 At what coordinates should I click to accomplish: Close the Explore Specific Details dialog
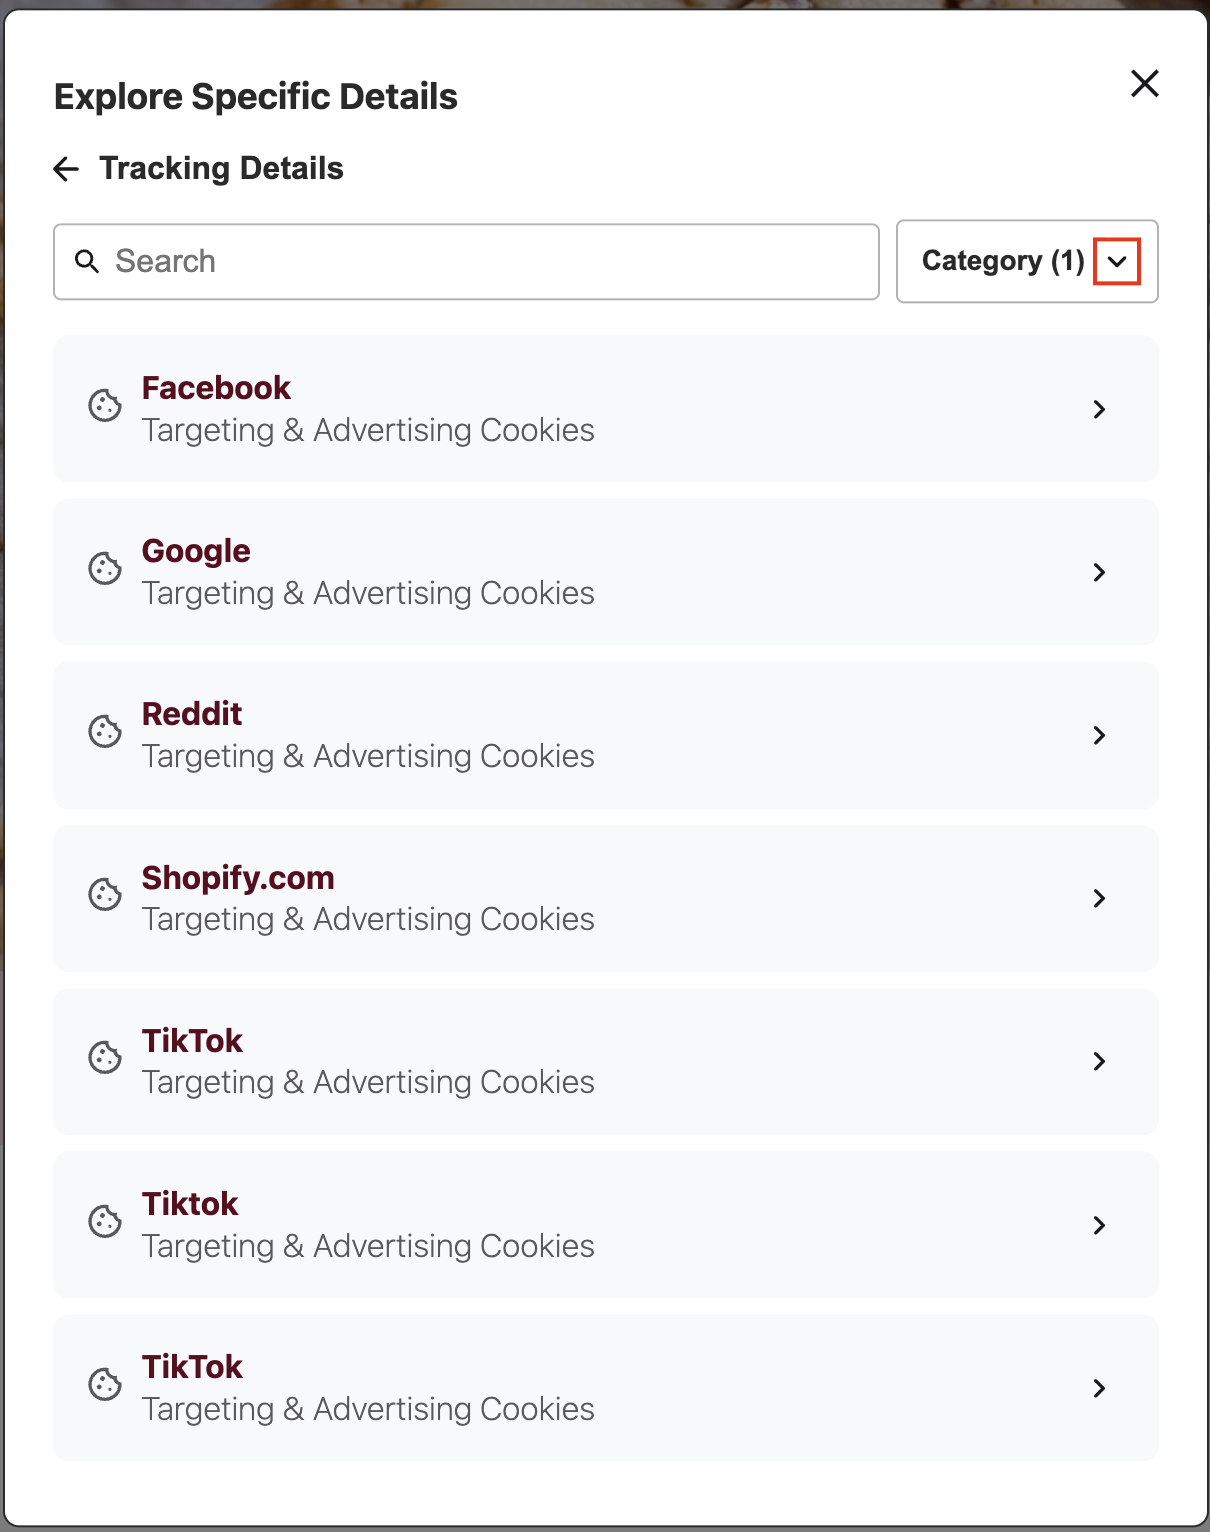(1144, 84)
